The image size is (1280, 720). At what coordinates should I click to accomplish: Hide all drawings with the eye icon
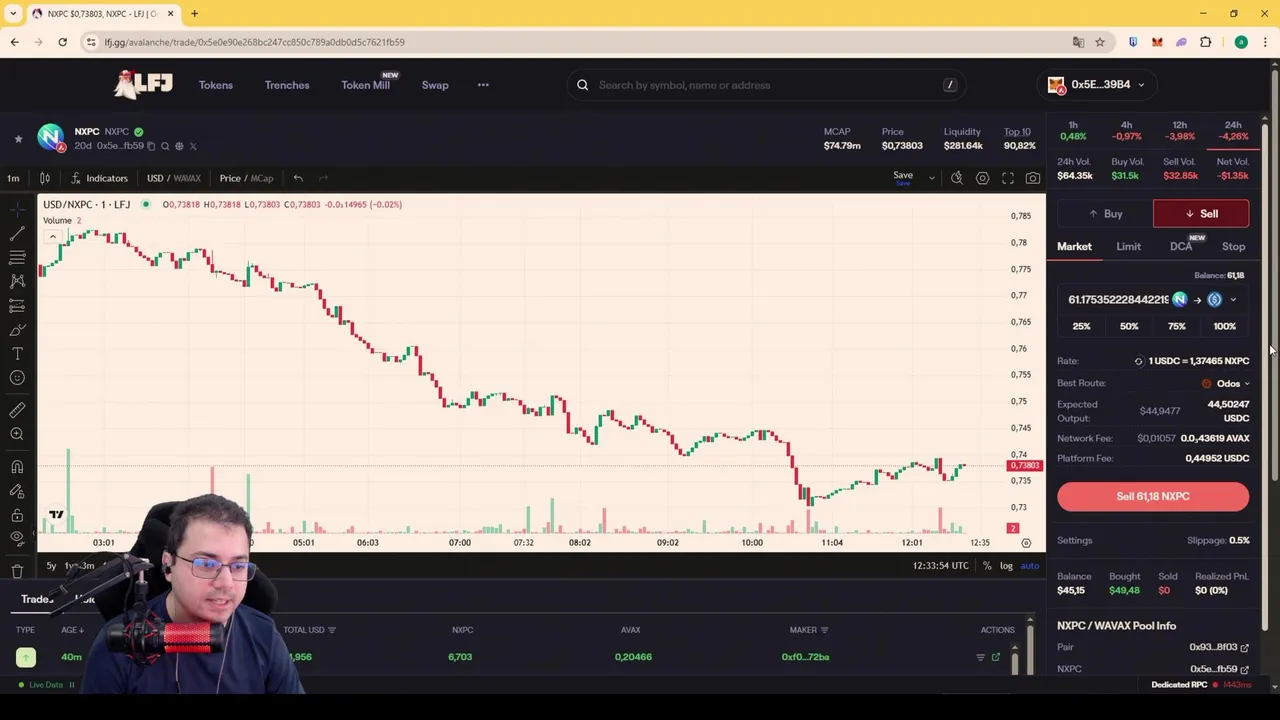tap(17, 539)
